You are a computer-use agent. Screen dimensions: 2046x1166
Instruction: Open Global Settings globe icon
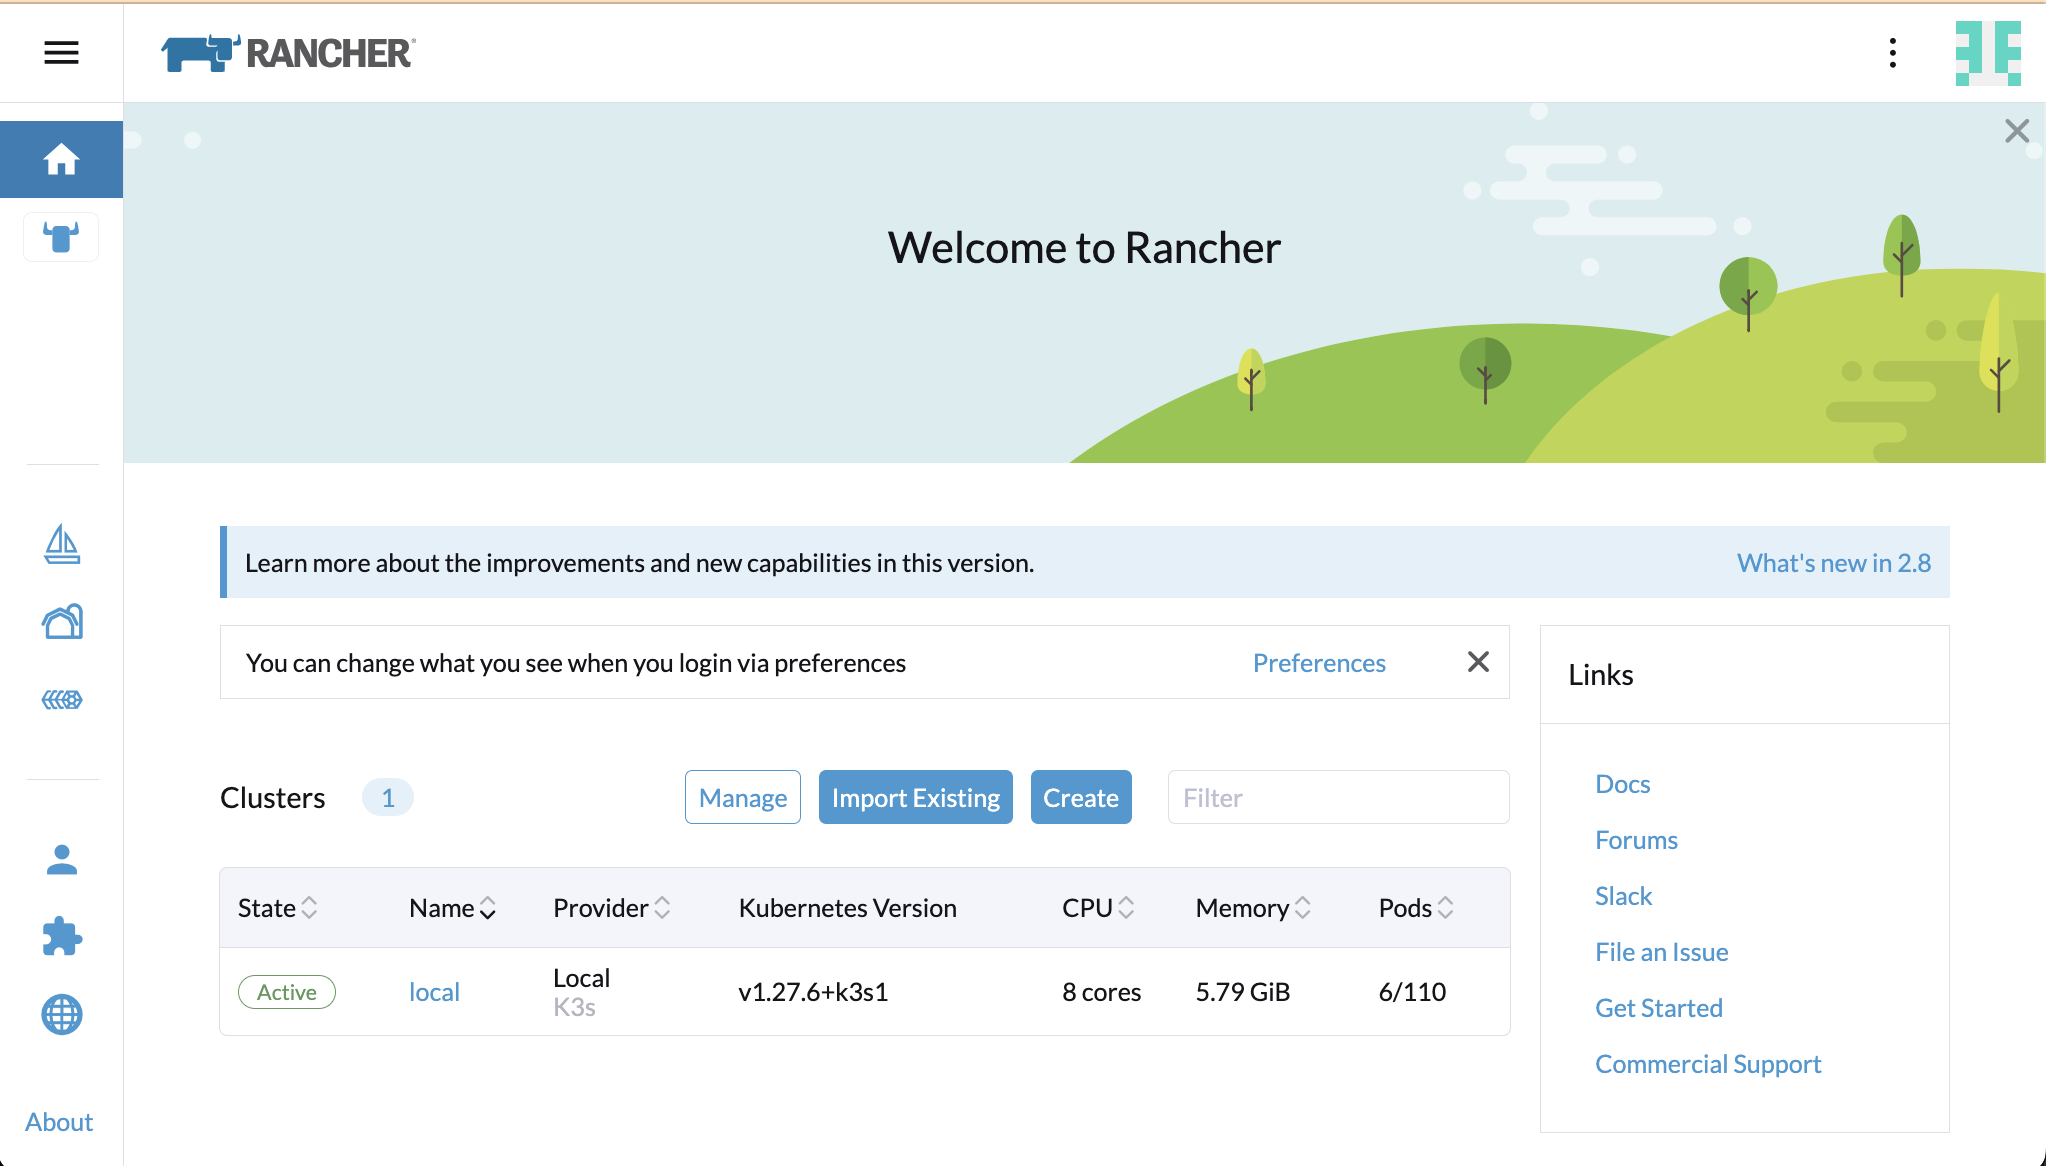[x=62, y=1014]
